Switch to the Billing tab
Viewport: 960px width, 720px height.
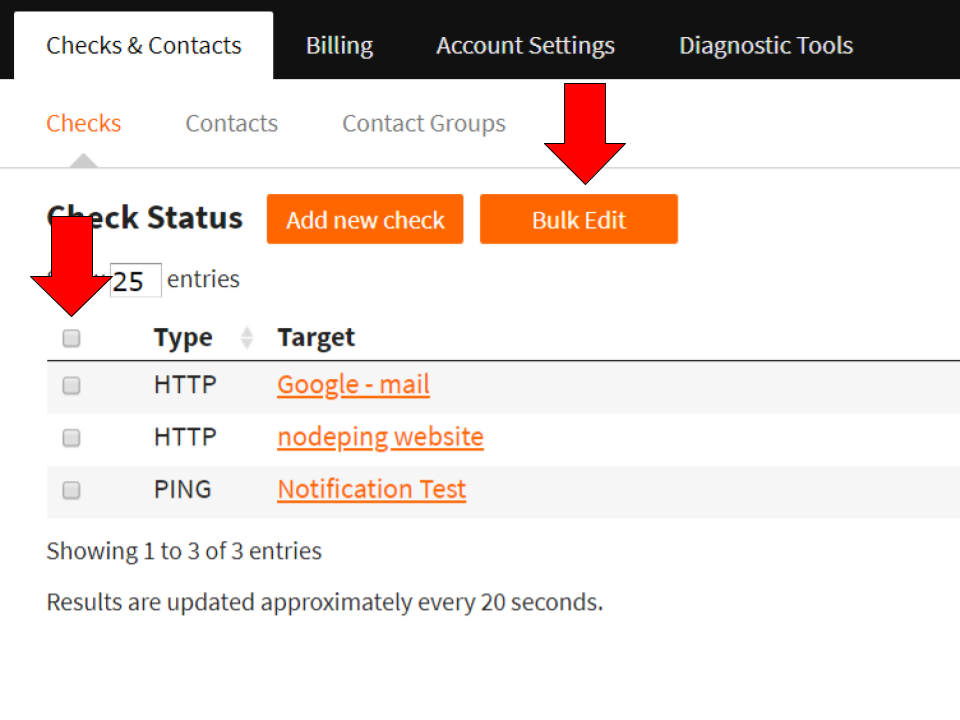(x=339, y=45)
